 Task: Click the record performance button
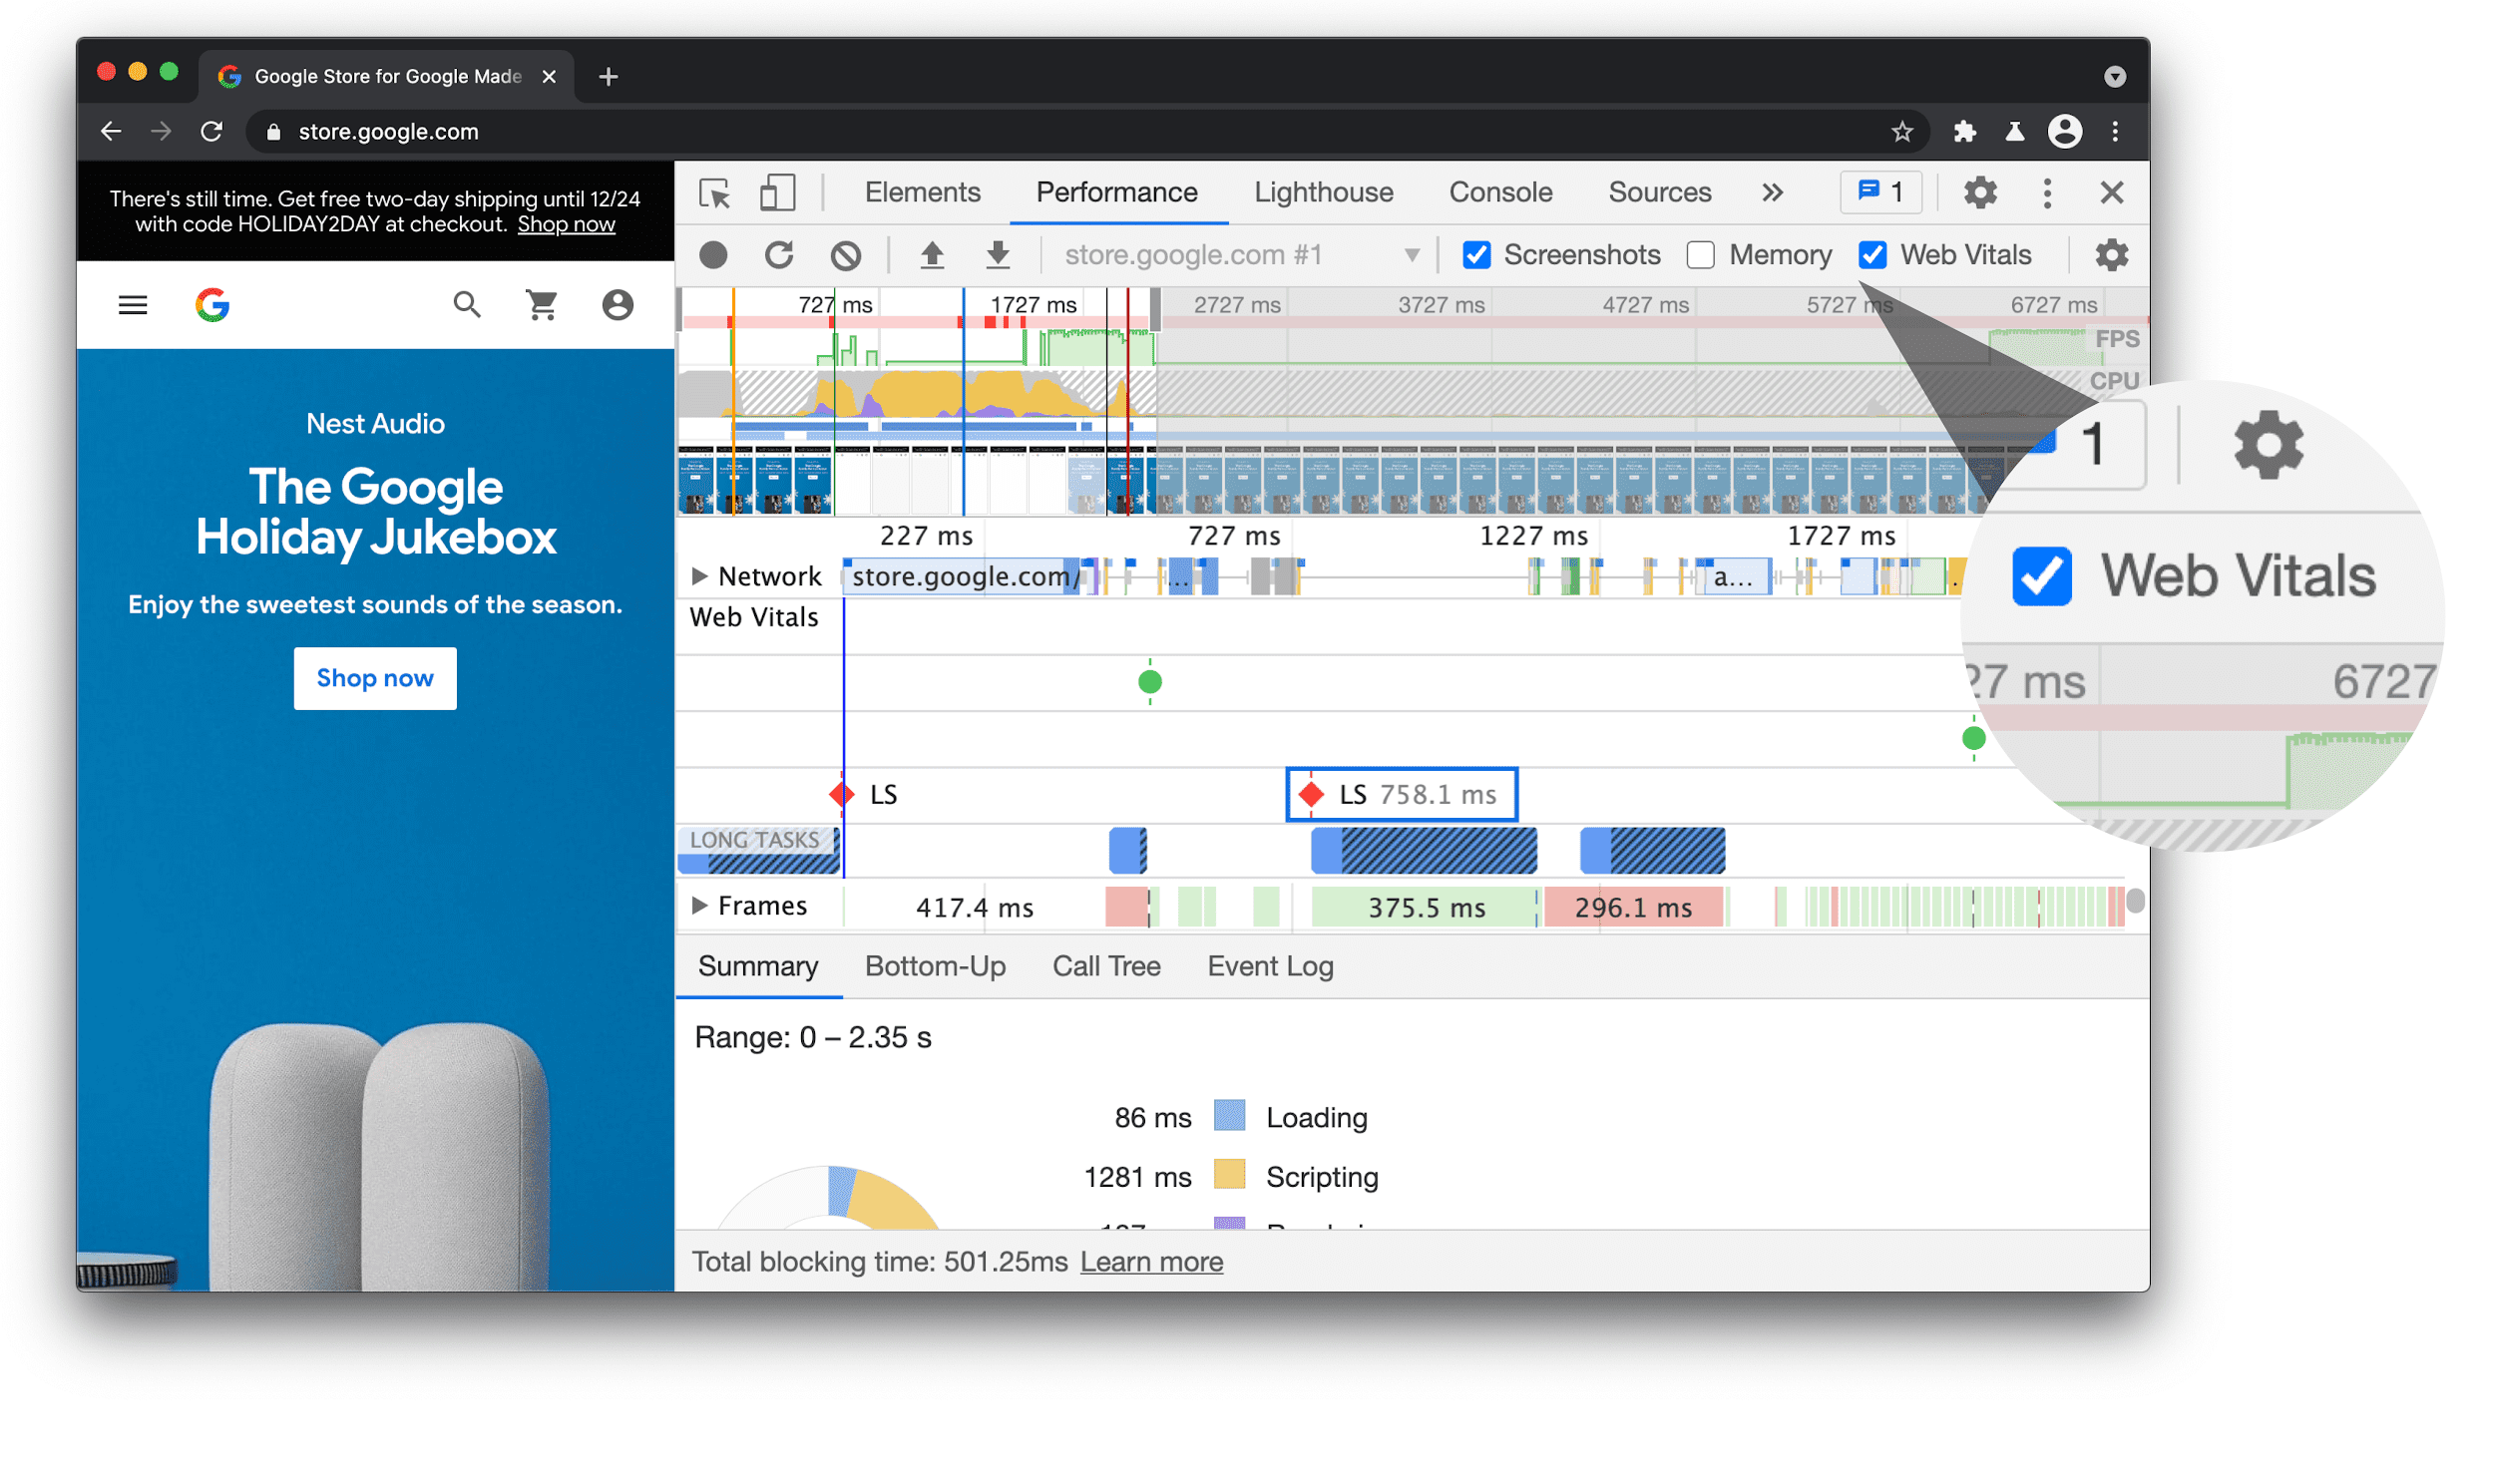[x=715, y=252]
